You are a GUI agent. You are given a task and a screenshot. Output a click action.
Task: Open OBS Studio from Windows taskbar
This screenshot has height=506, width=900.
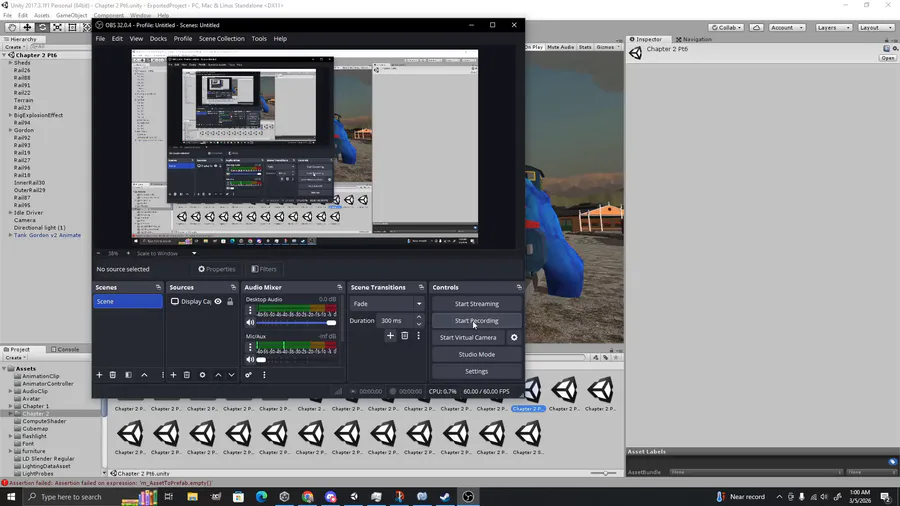tap(468, 497)
